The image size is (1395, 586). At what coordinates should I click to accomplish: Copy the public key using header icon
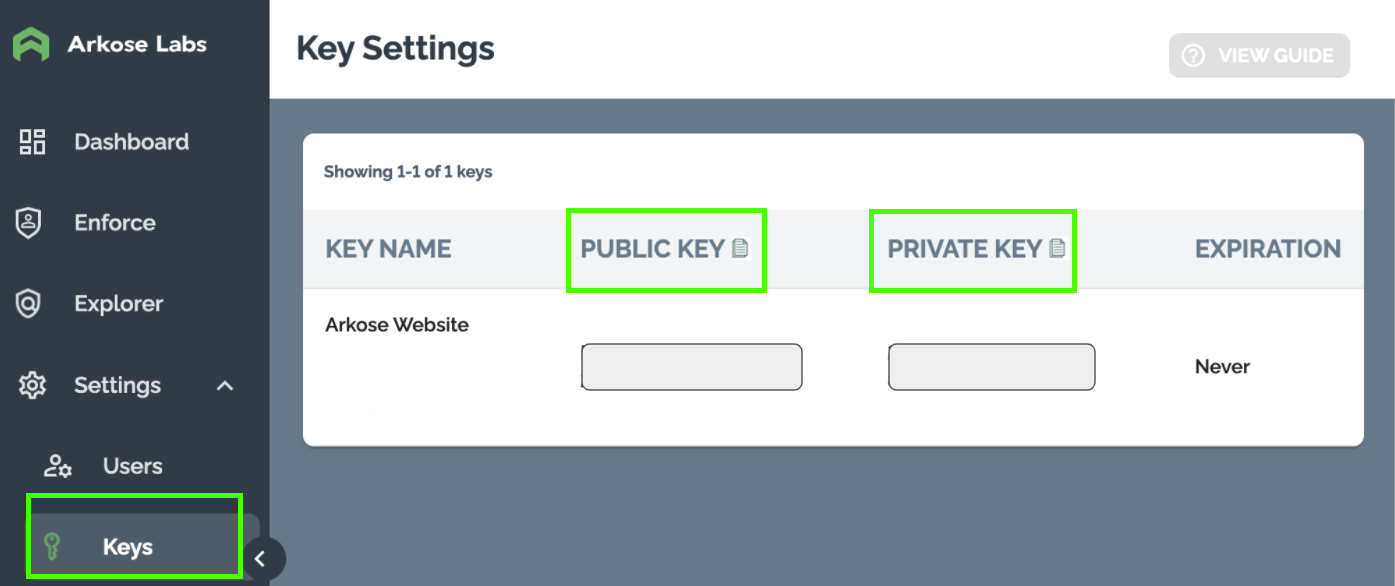(x=740, y=249)
